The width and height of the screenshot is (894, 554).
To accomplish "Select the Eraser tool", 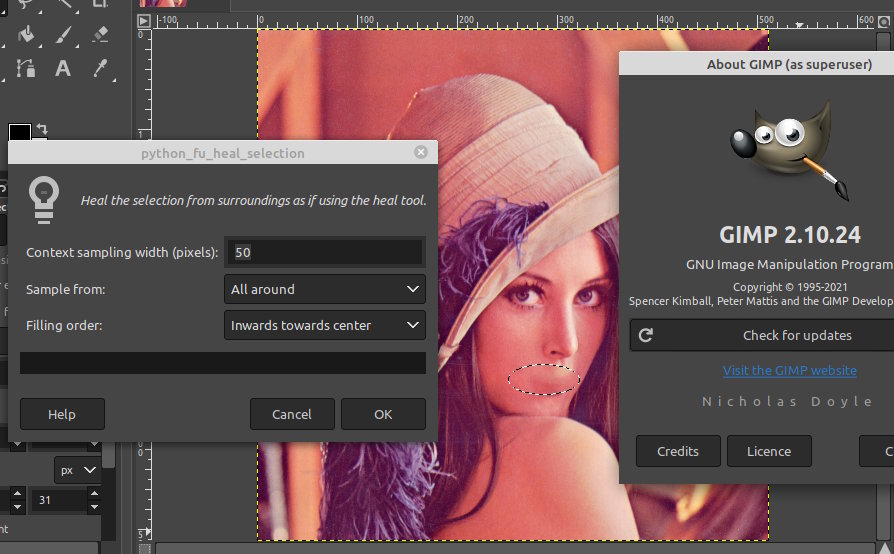I will (98, 33).
